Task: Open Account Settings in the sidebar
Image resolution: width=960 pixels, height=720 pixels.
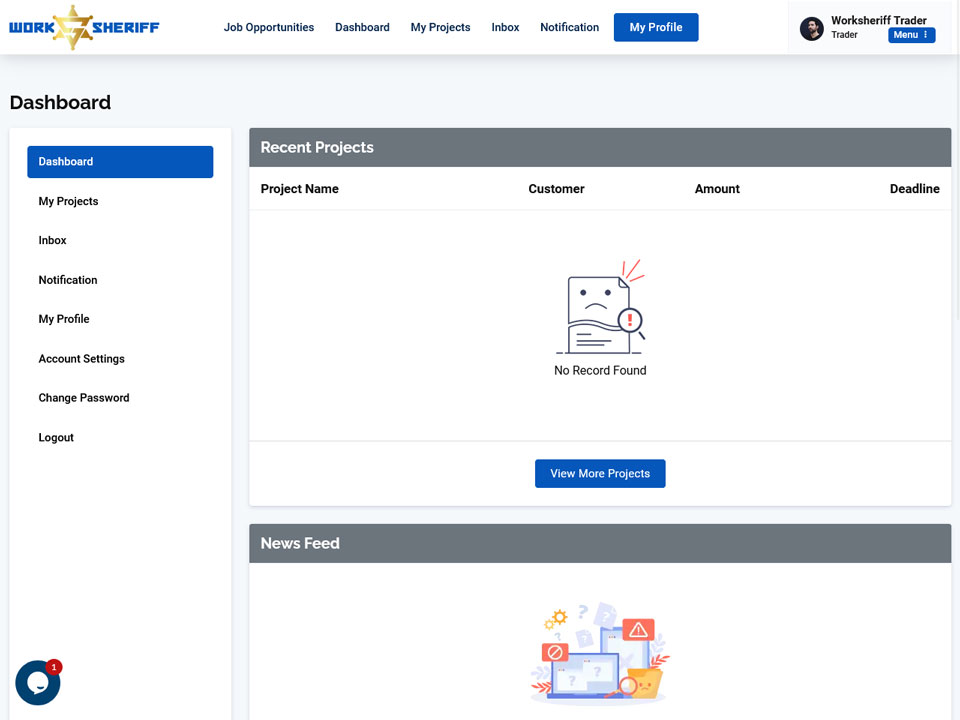Action: point(81,359)
